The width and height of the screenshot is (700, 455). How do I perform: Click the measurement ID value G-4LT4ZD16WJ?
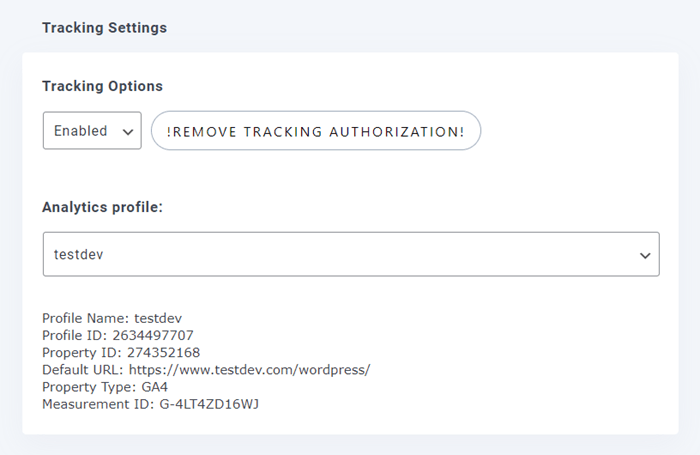point(208,403)
